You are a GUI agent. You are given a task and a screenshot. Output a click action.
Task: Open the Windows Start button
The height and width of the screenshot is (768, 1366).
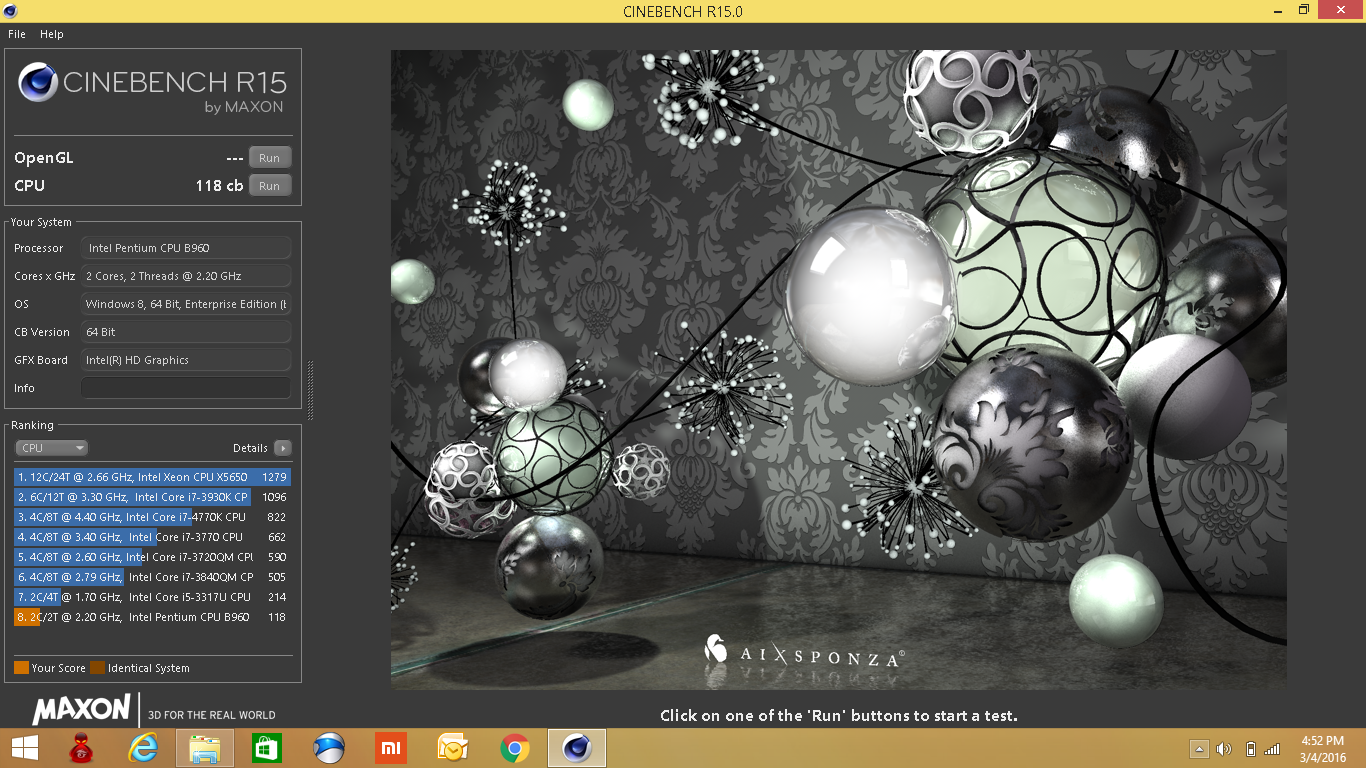pyautogui.click(x=24, y=748)
